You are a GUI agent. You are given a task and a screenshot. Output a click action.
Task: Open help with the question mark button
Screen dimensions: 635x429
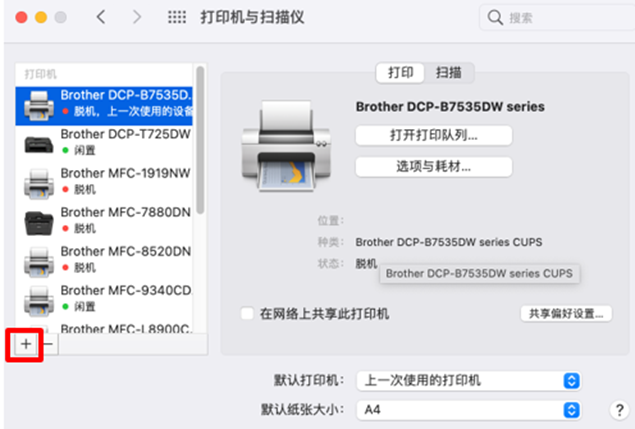pos(619,410)
